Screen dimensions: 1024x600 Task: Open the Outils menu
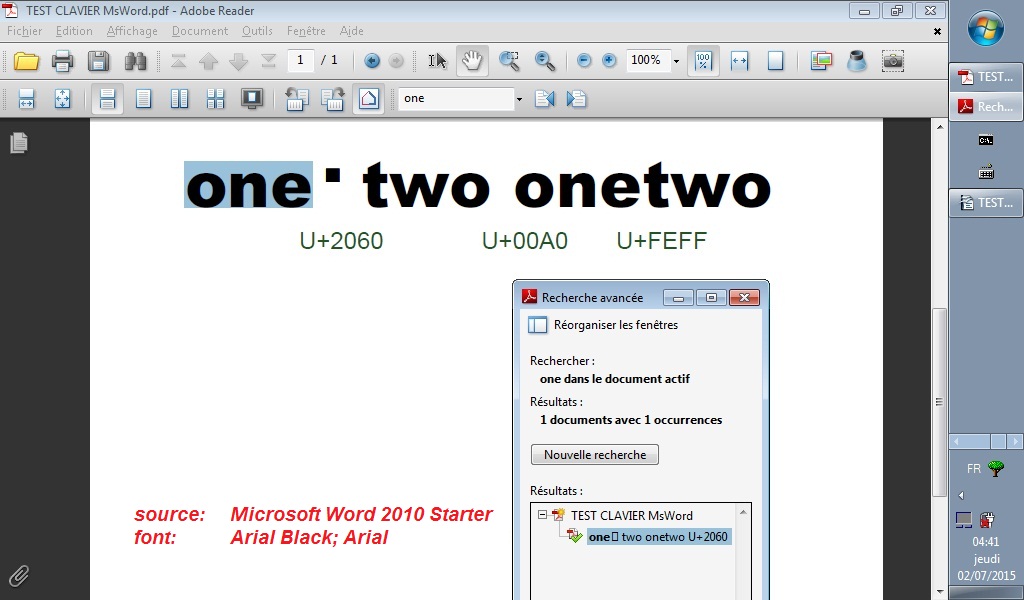[x=257, y=31]
